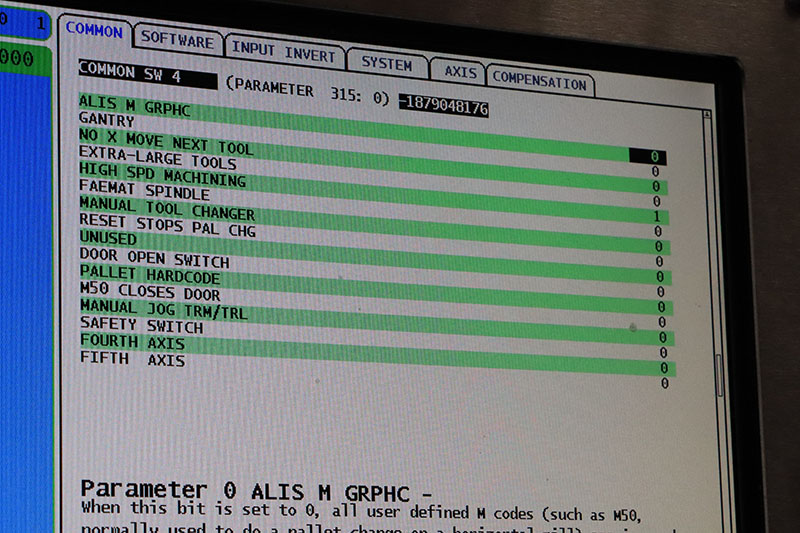
Task: Select the NO X MOVE NEXT TOOL row
Action: click(373, 162)
